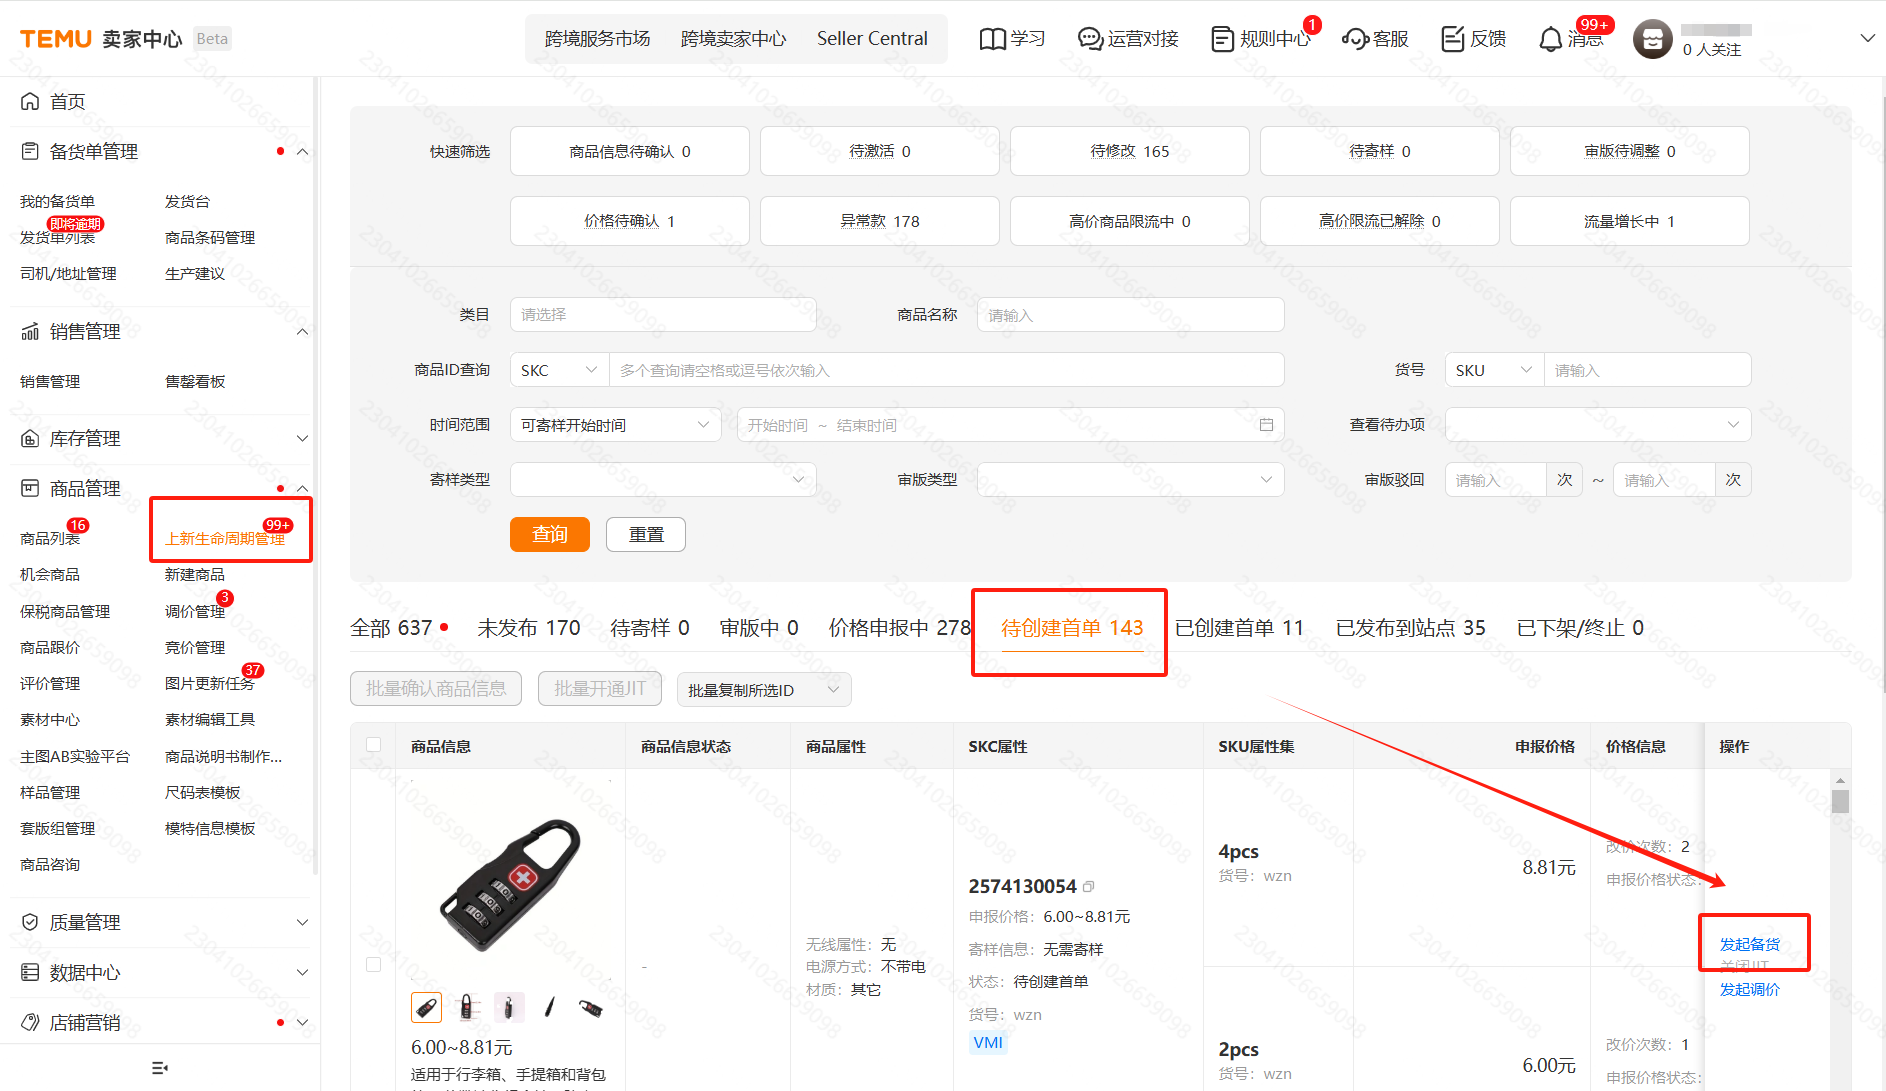Check the first product row checkbox

point(374,965)
